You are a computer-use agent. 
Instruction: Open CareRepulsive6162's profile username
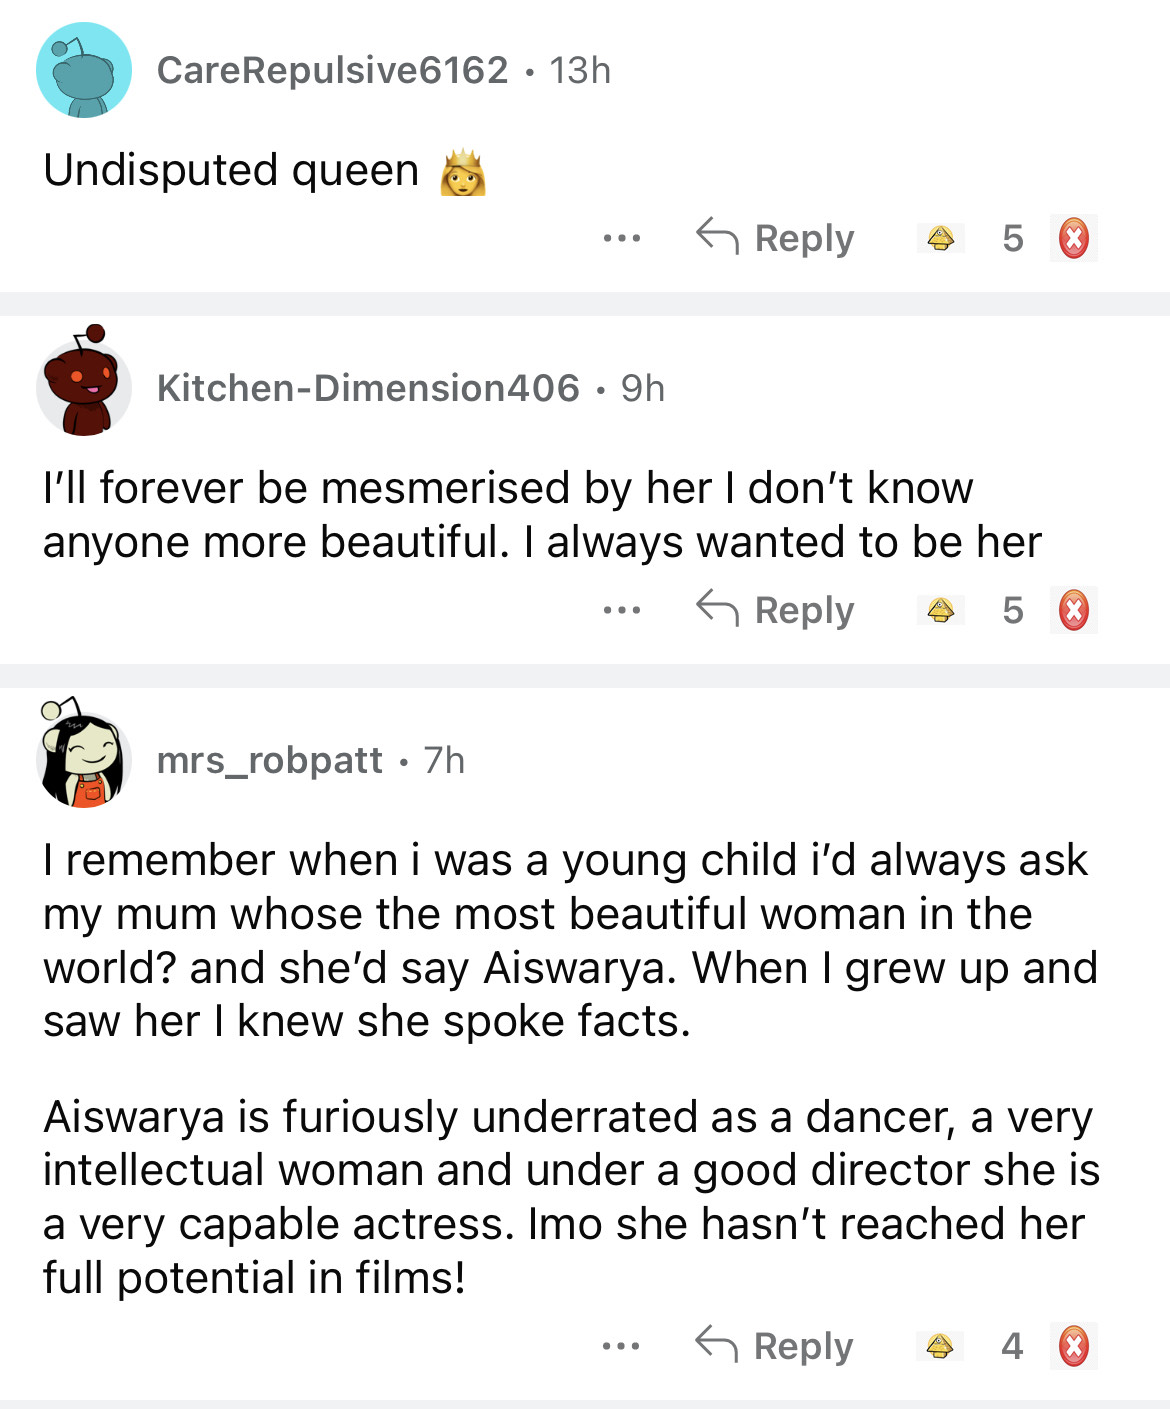click(x=332, y=70)
